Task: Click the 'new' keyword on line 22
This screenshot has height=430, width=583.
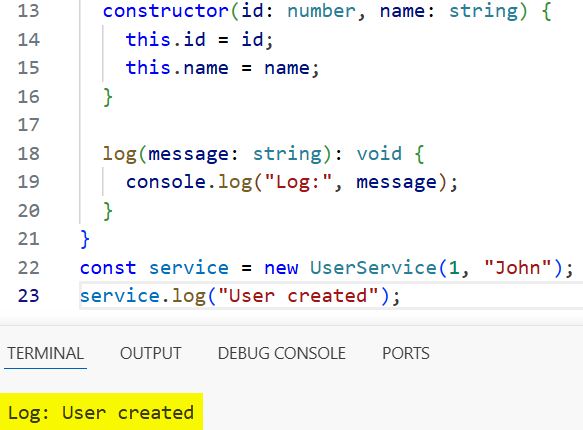Action: click(281, 268)
